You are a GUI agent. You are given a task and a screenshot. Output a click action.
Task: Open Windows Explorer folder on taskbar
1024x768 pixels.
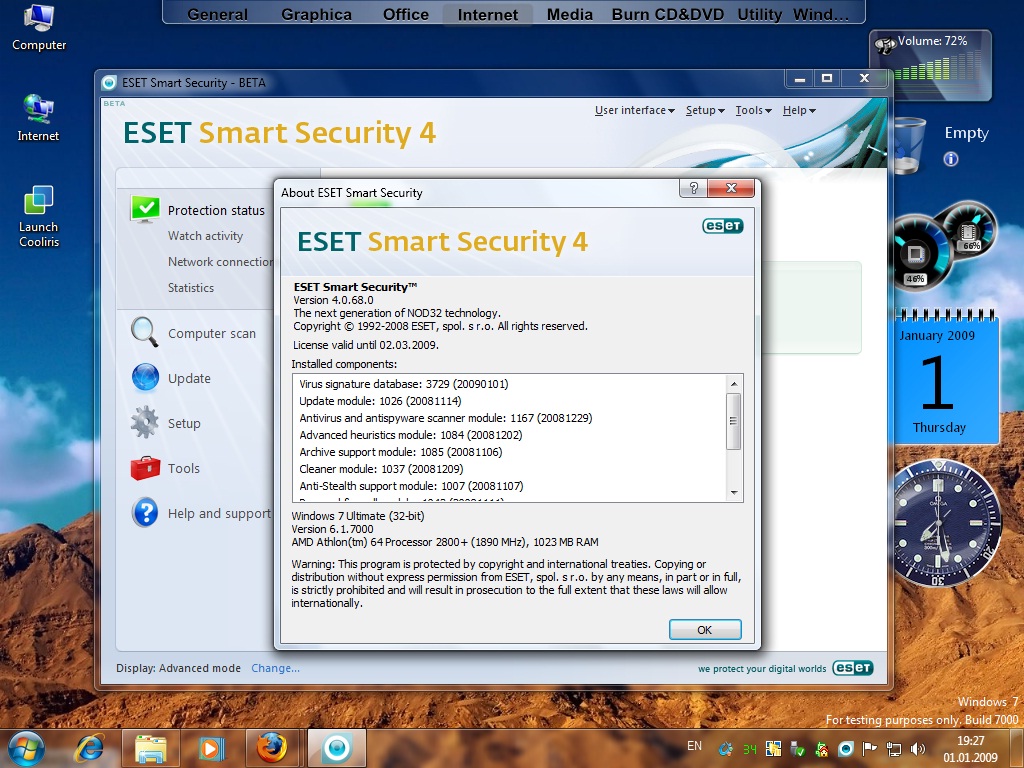click(151, 748)
